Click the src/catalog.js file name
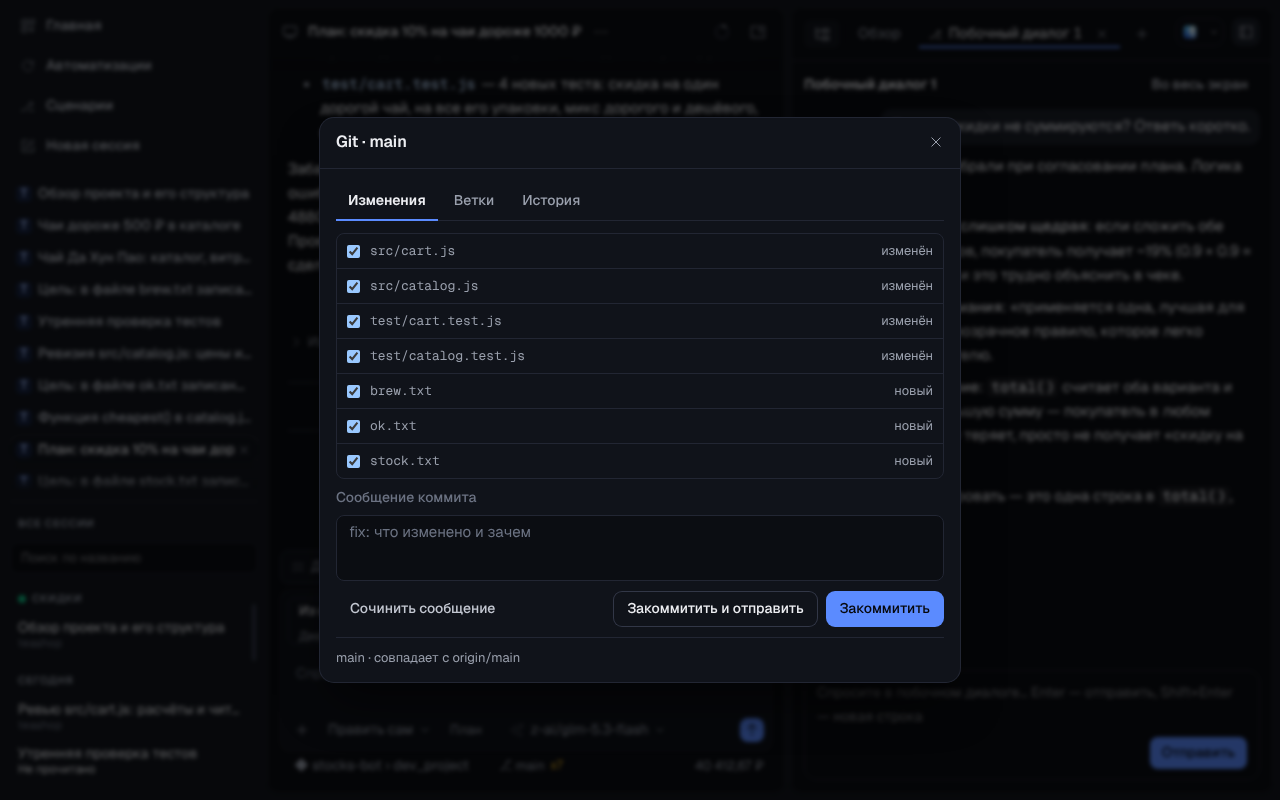 click(424, 286)
